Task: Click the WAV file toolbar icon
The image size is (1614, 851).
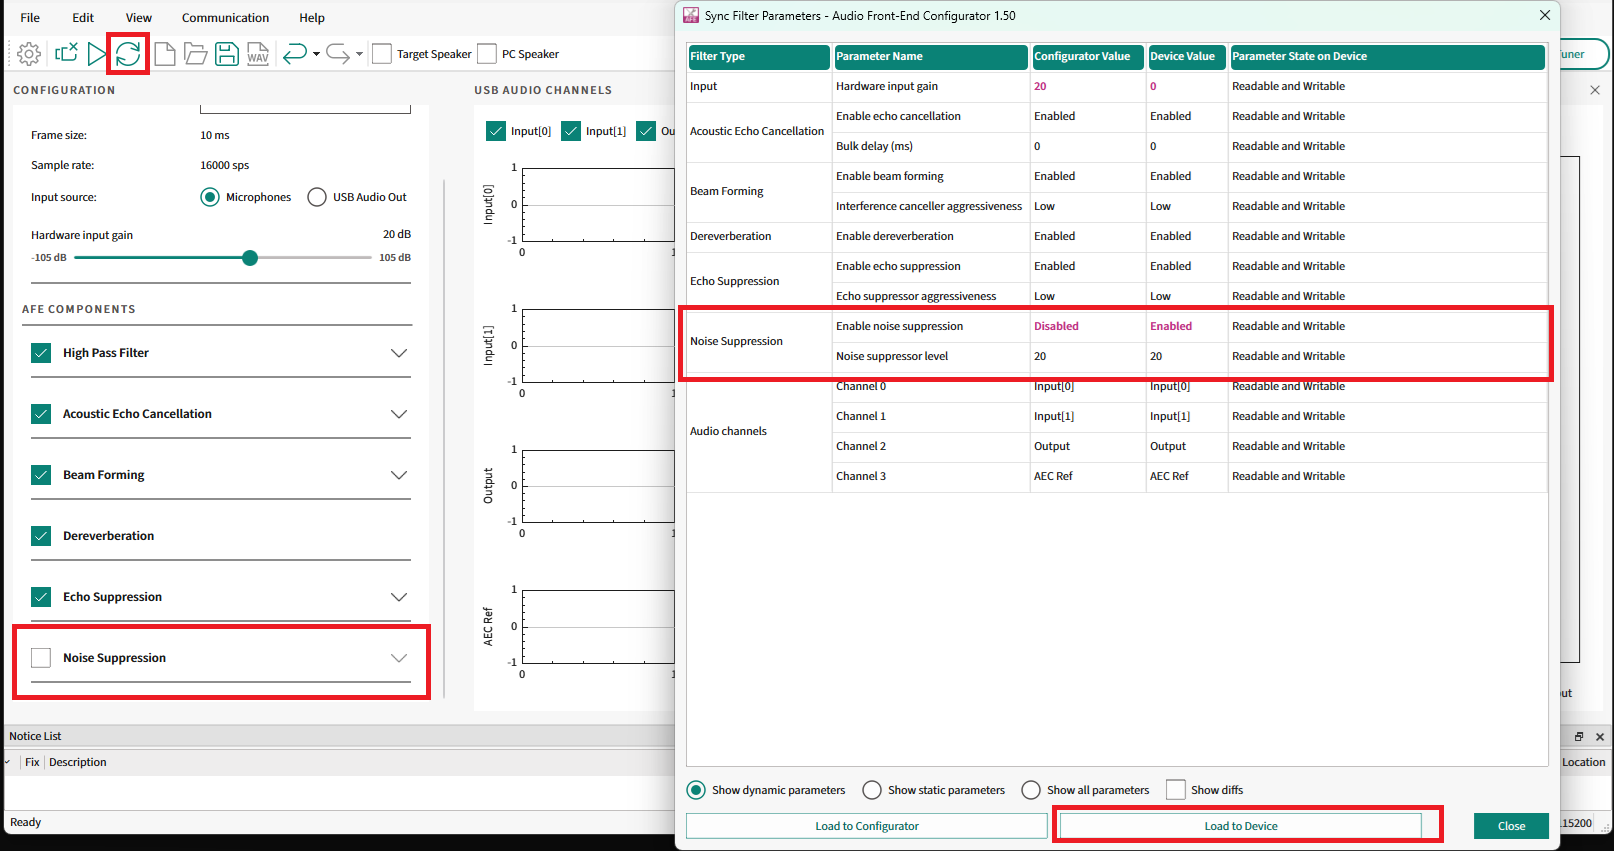Action: pos(258,54)
